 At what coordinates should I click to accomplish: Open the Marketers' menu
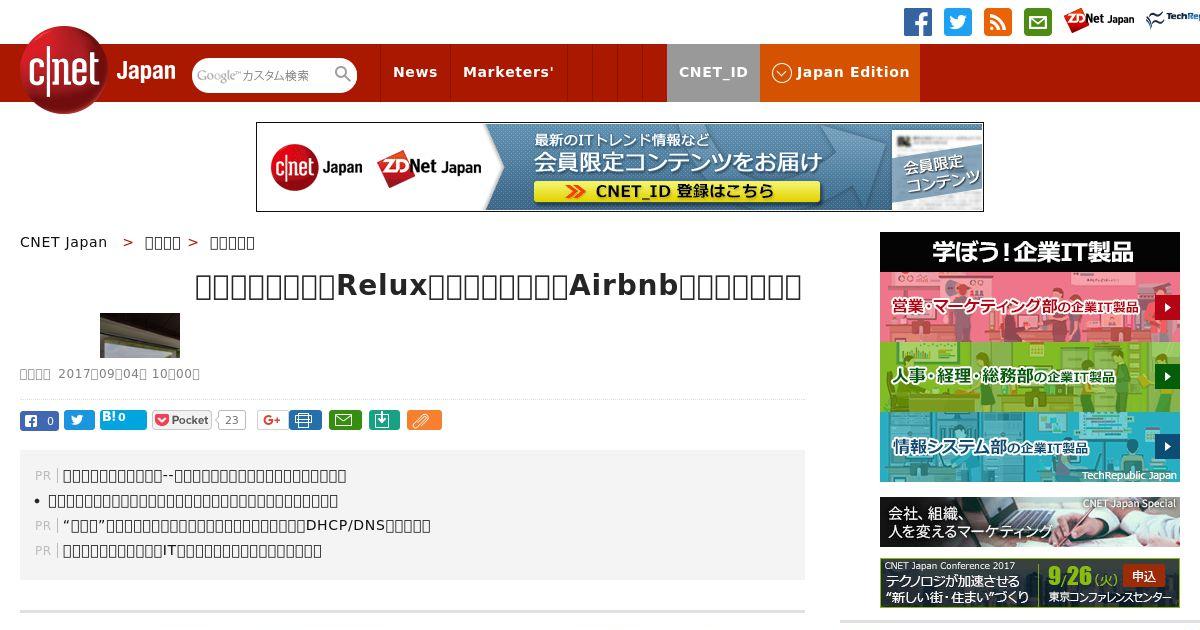[x=508, y=73]
